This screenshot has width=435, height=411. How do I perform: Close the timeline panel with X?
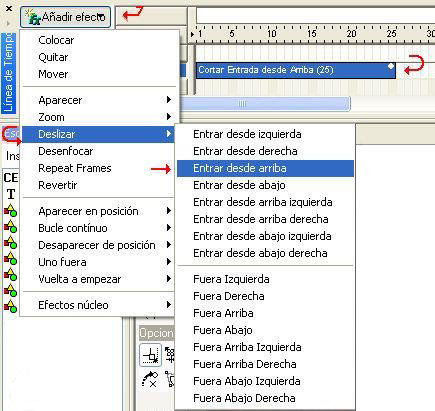click(x=9, y=9)
